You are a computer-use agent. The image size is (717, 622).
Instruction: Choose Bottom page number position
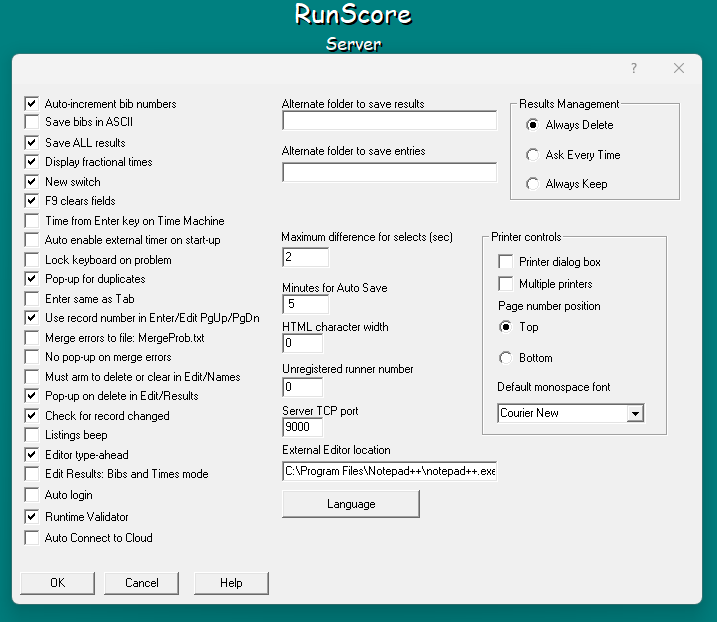point(506,358)
